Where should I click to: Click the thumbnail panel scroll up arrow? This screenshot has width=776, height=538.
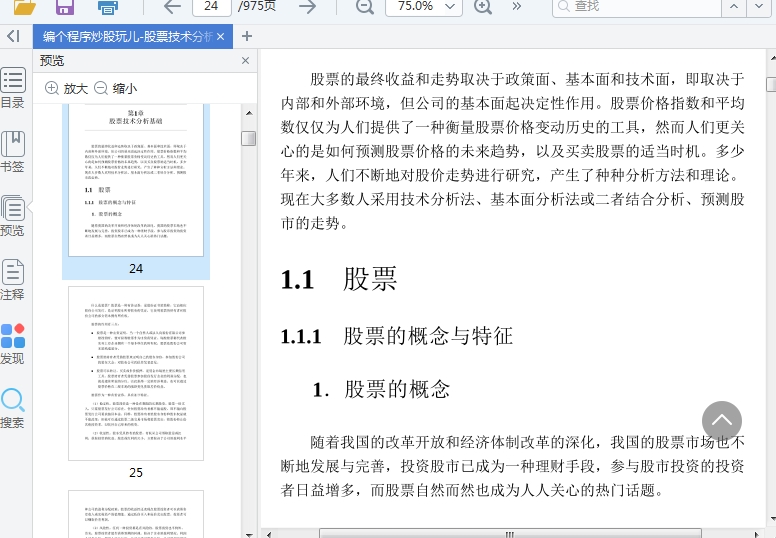(x=249, y=113)
